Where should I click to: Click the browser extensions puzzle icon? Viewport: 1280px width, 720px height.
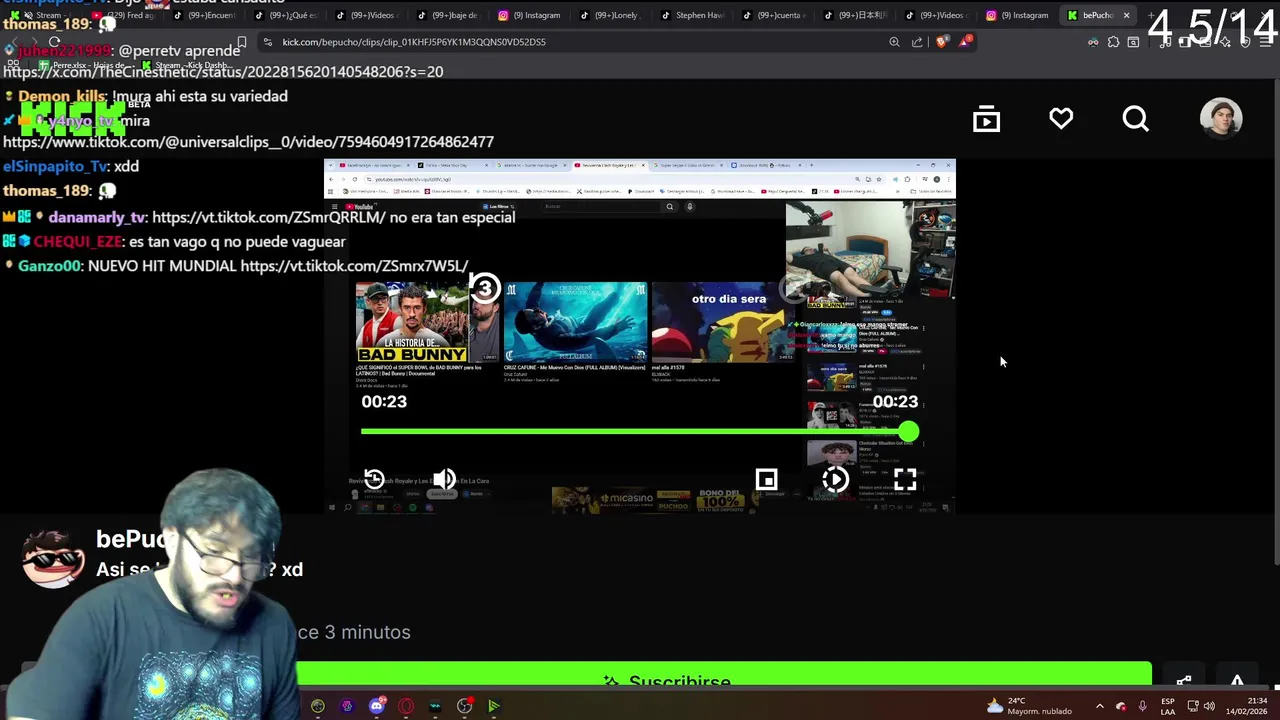pyautogui.click(x=1113, y=42)
